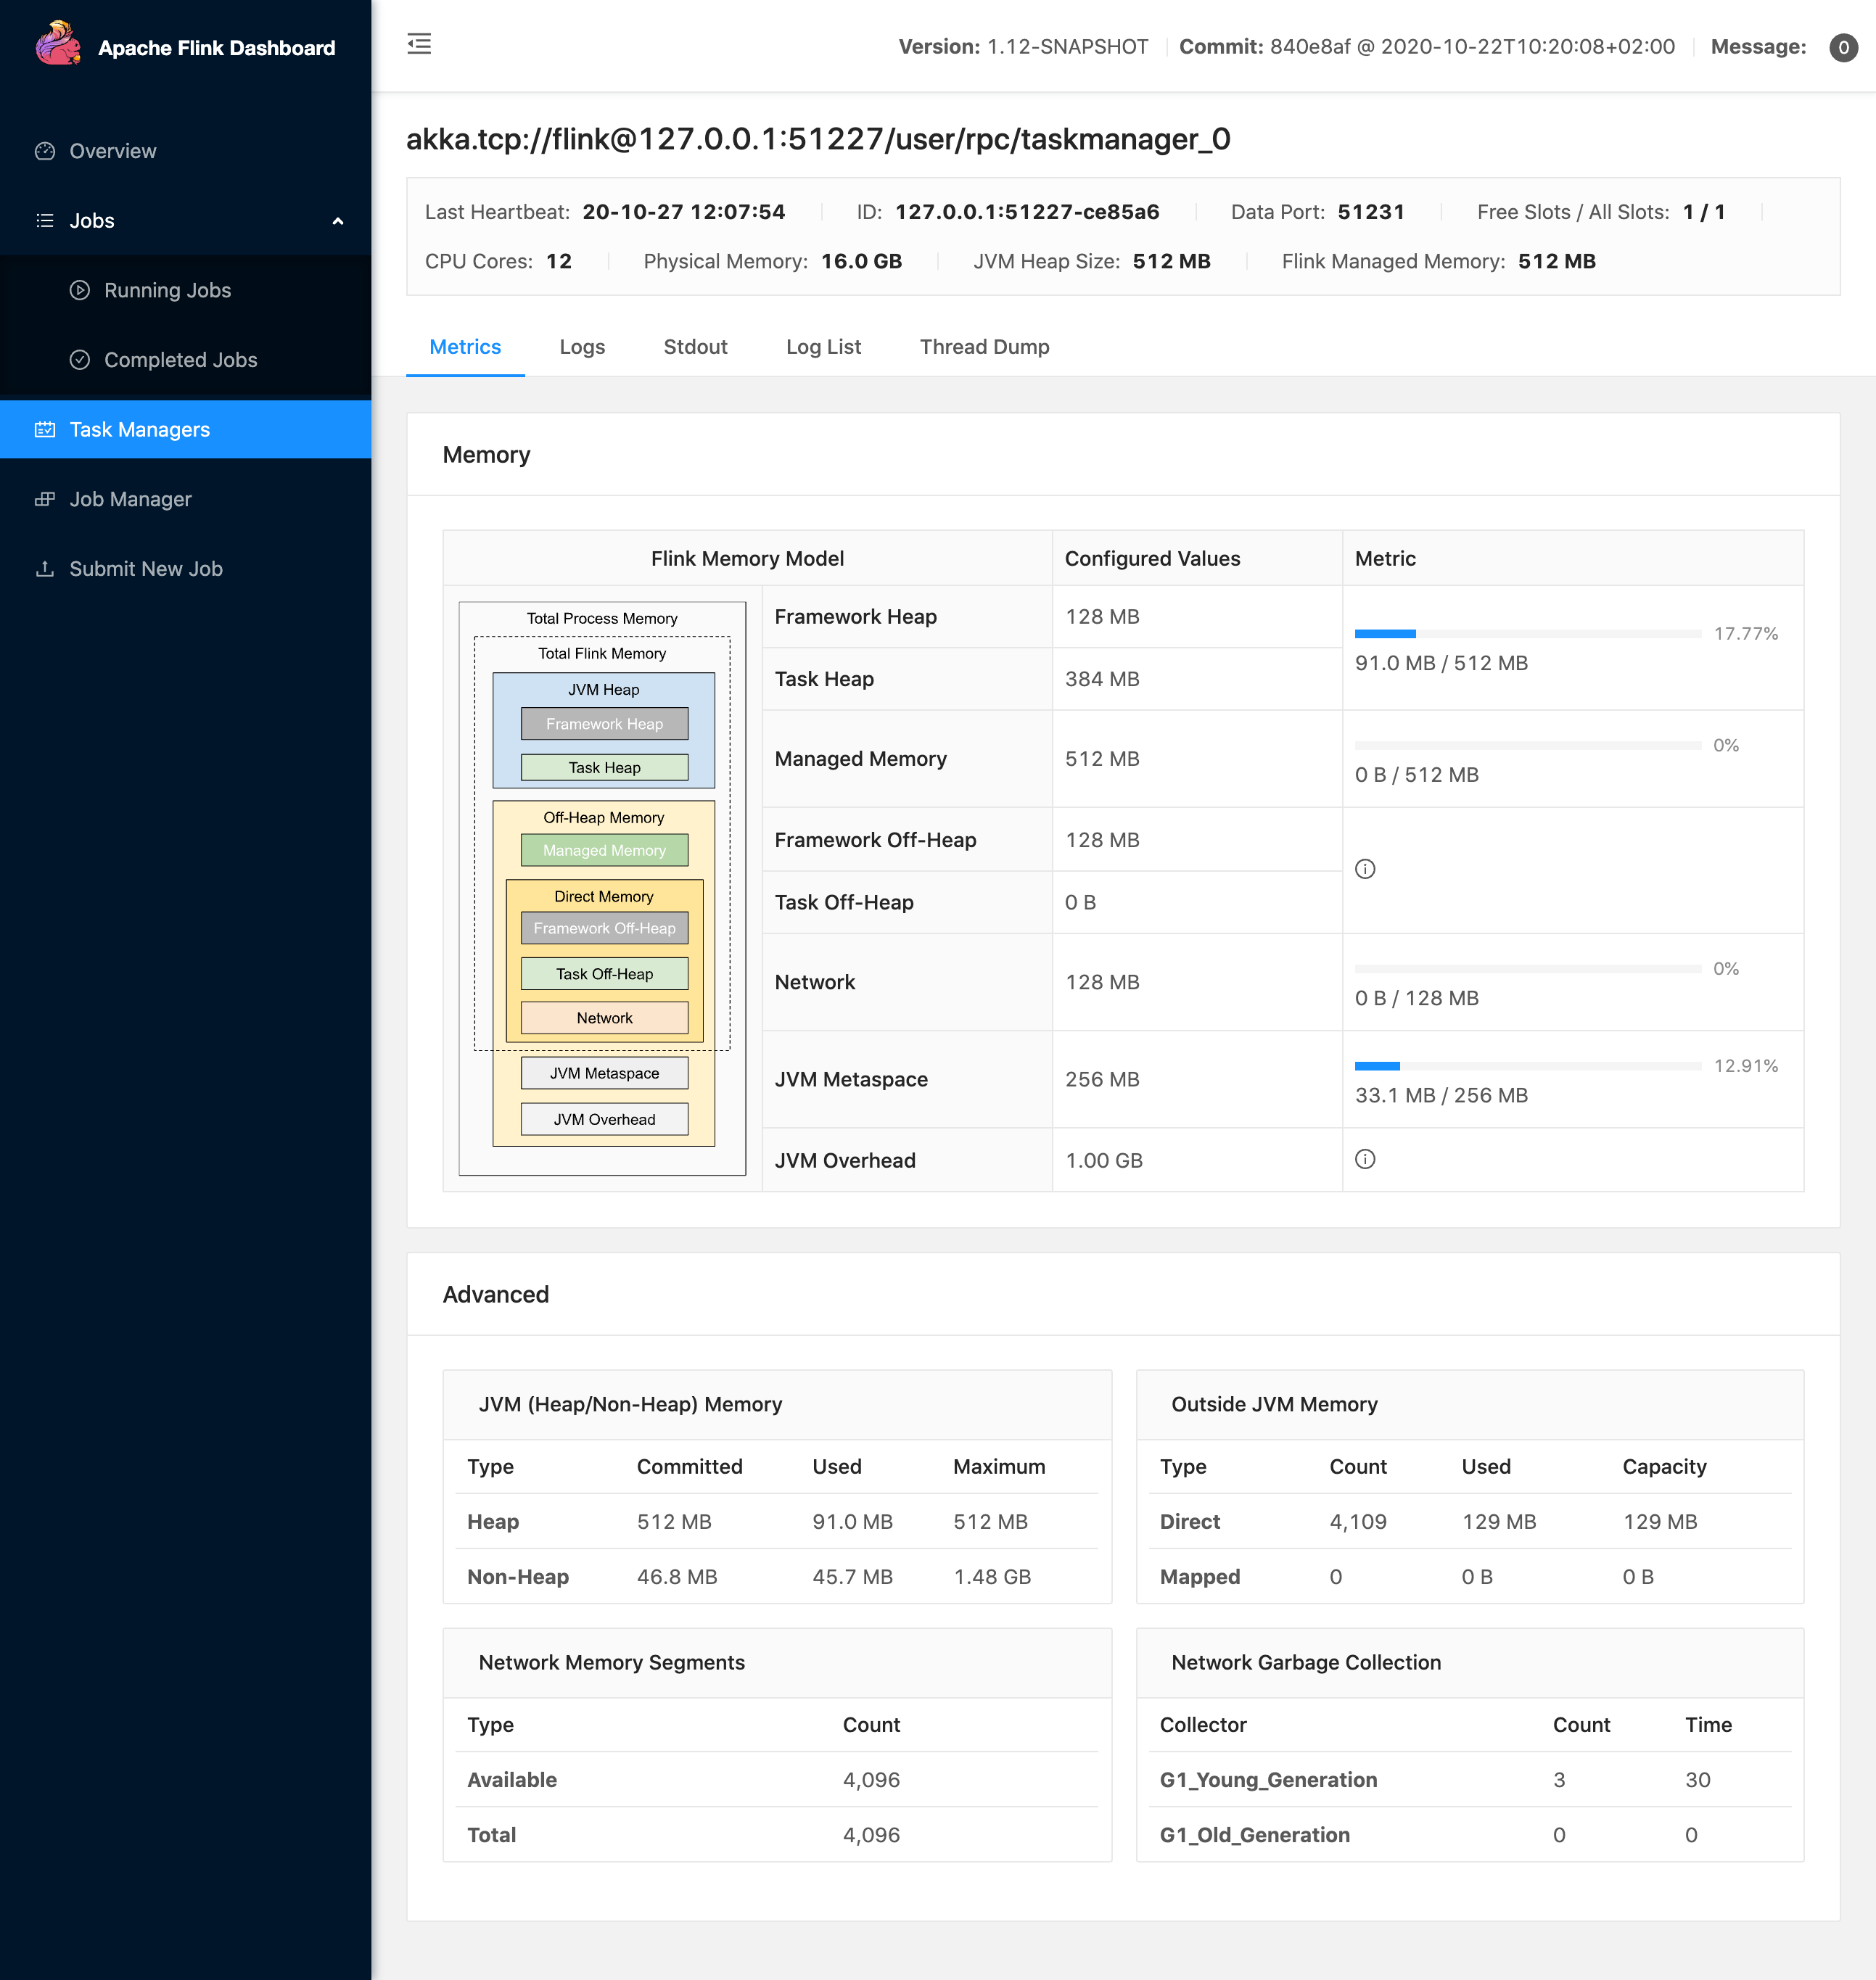The height and width of the screenshot is (1980, 1876).
Task: Click Task Heap box in memory diagram
Action: pos(604,768)
